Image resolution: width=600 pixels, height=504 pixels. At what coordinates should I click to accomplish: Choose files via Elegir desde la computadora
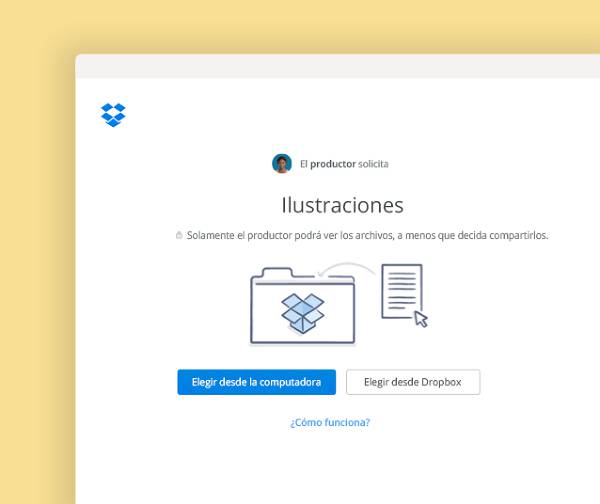tap(256, 382)
